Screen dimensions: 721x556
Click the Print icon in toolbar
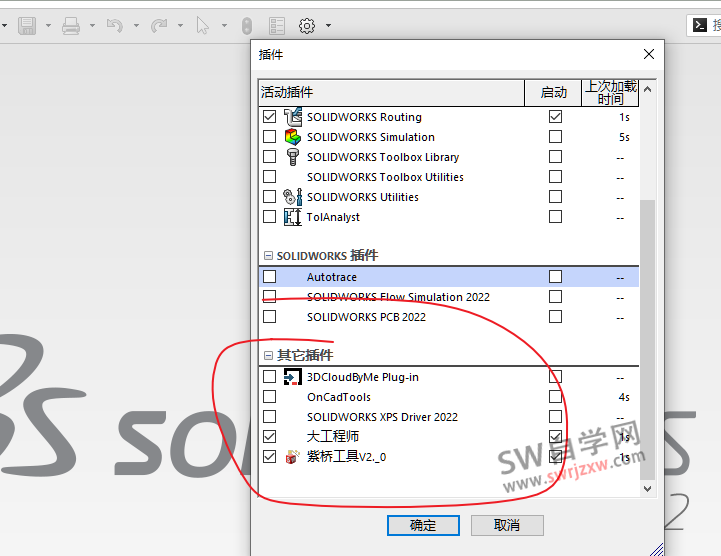71,26
